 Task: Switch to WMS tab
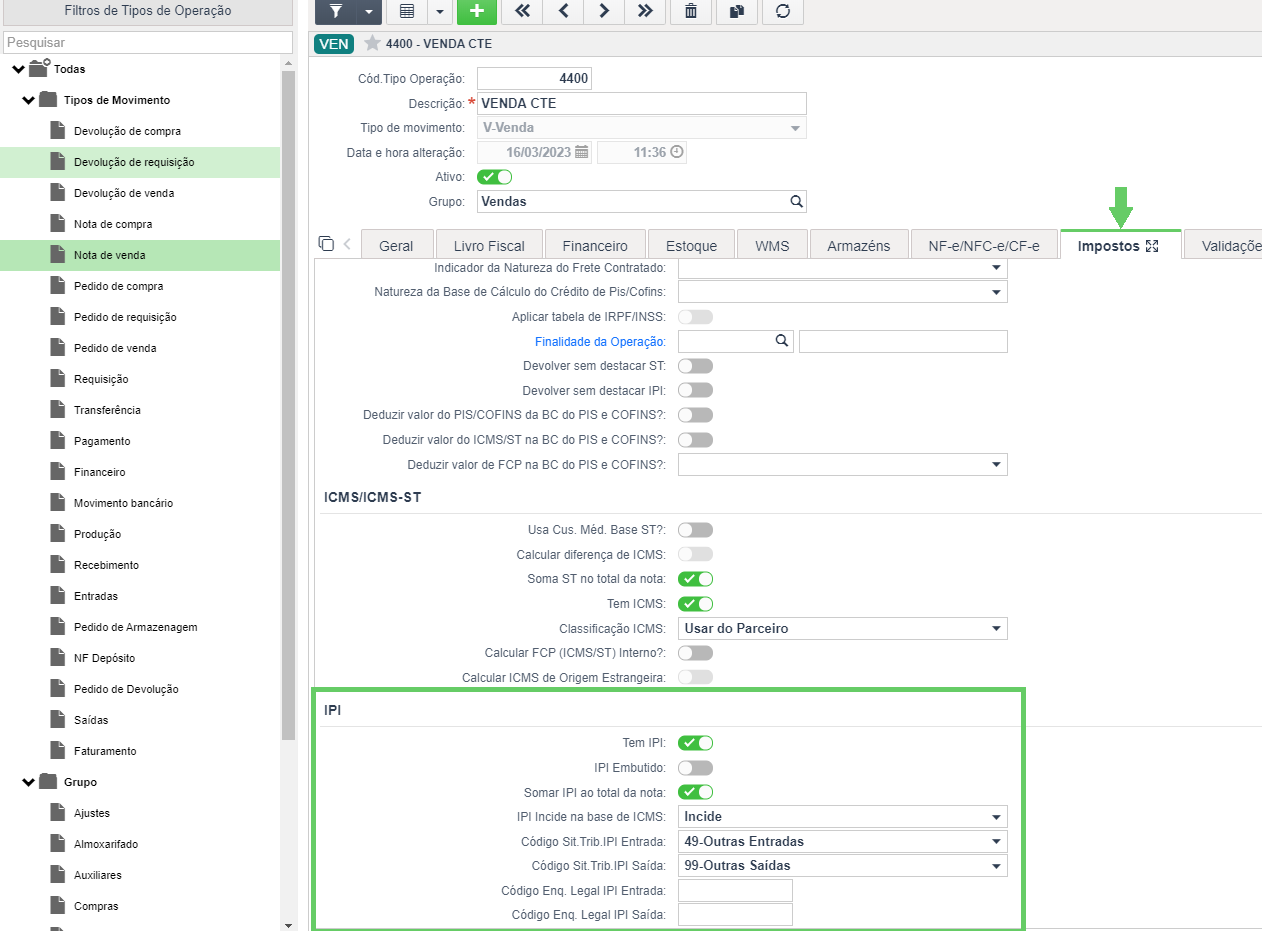tap(772, 246)
